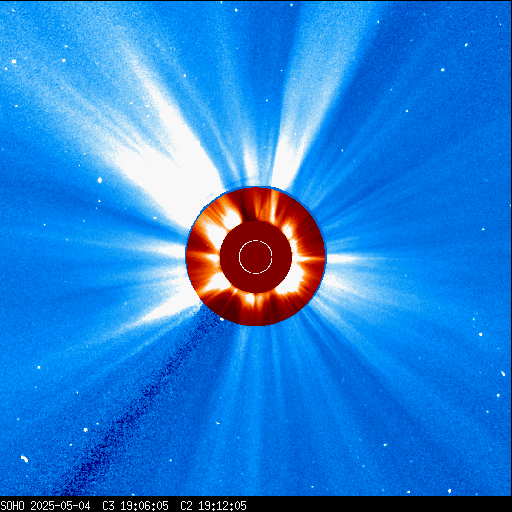Viewport: 512px width, 512px height.
Task: Select the dark red occulting disk
Action: [256, 257]
